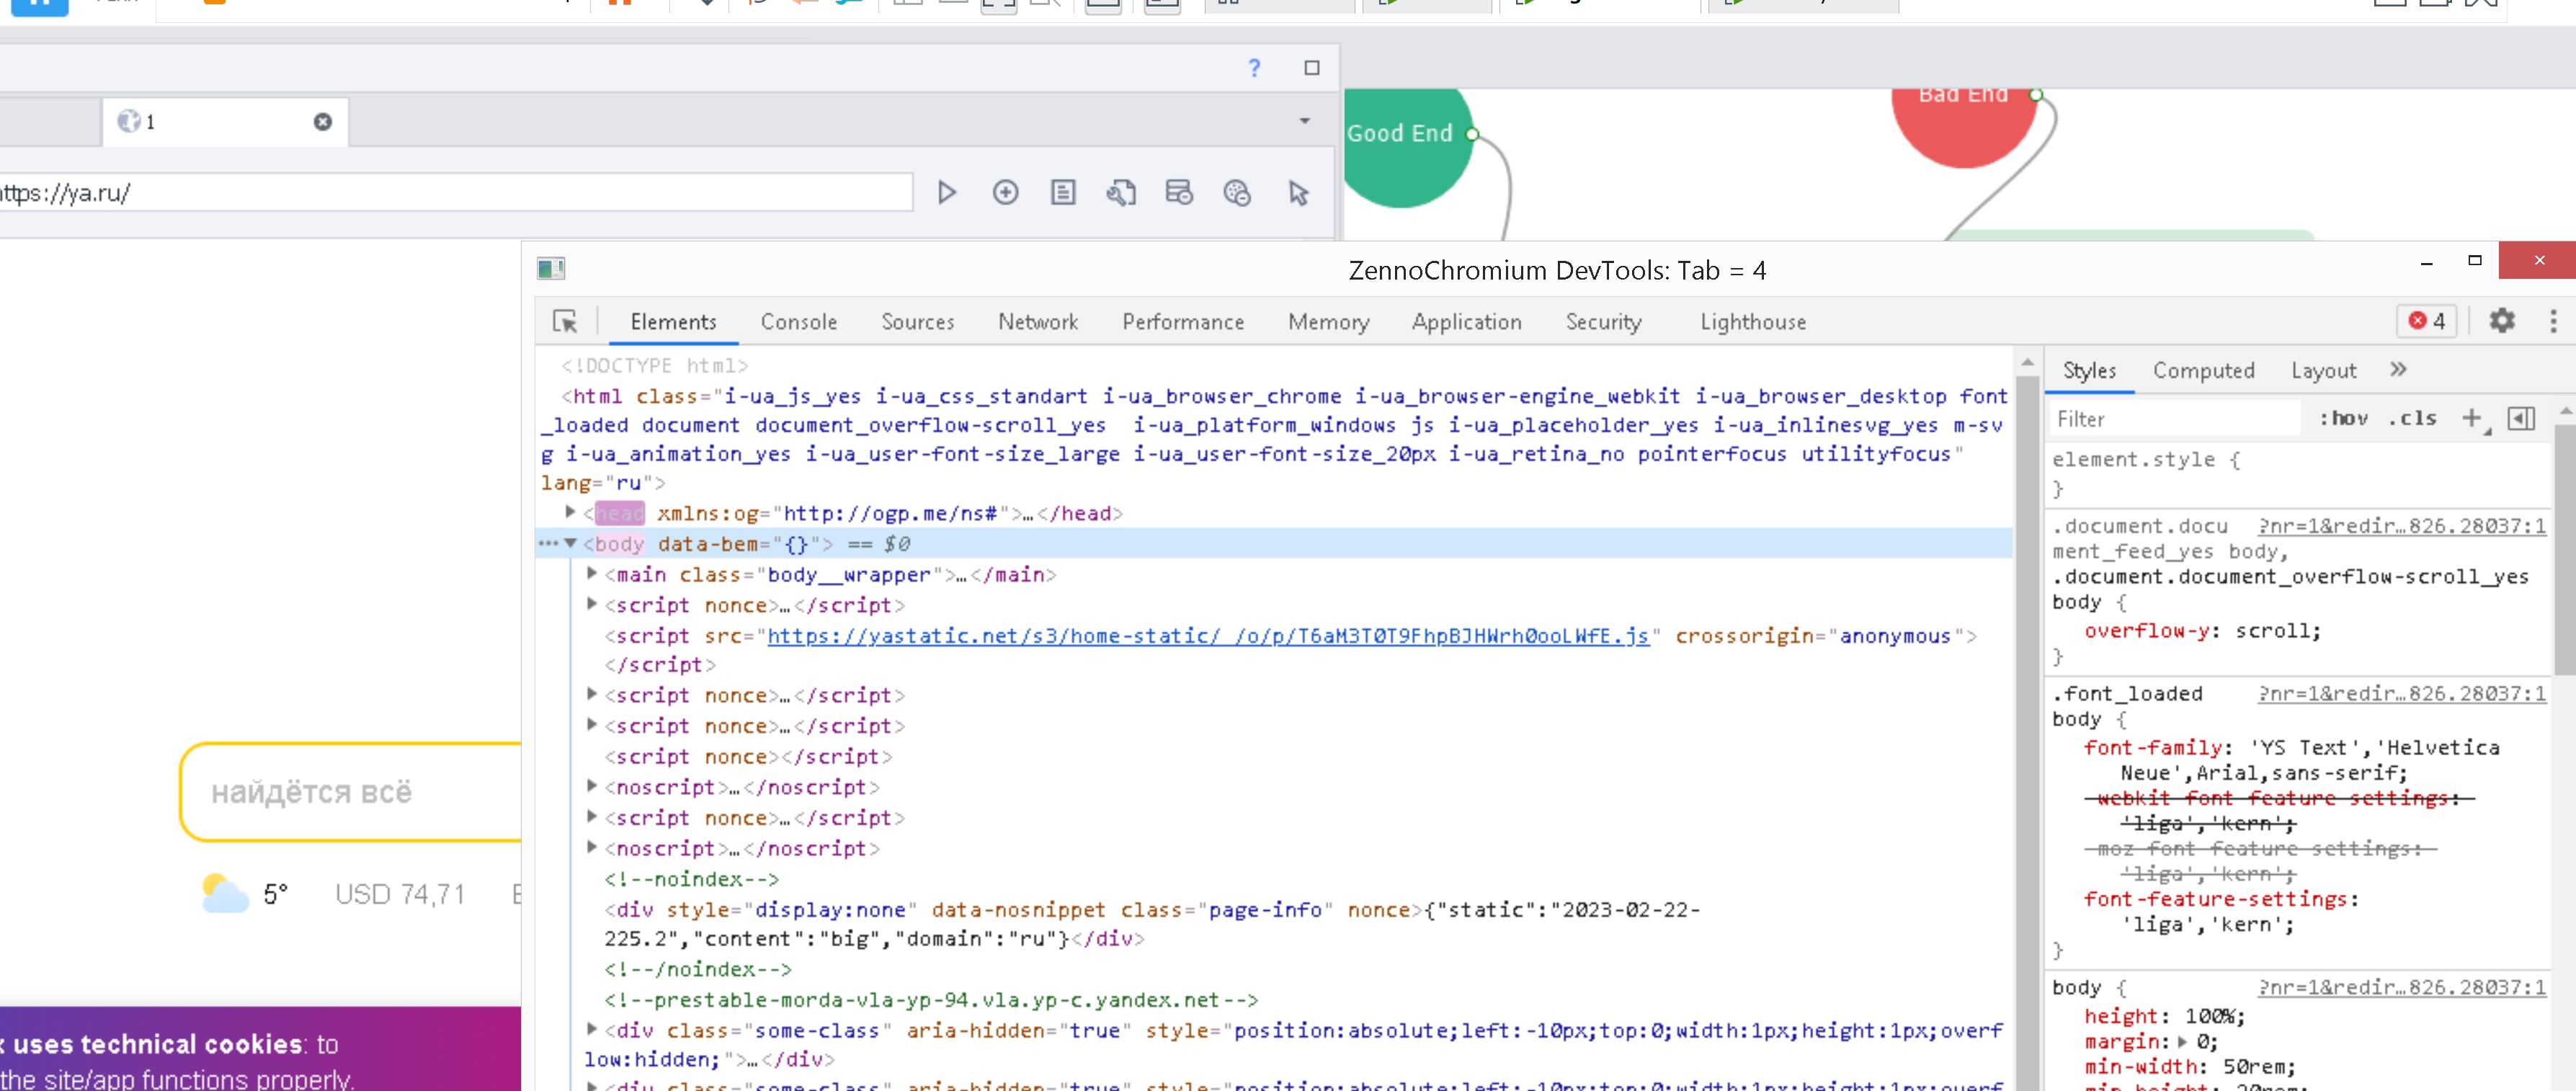Viewport: 2576px width, 1091px height.
Task: Open the Sources tab
Action: pos(917,322)
